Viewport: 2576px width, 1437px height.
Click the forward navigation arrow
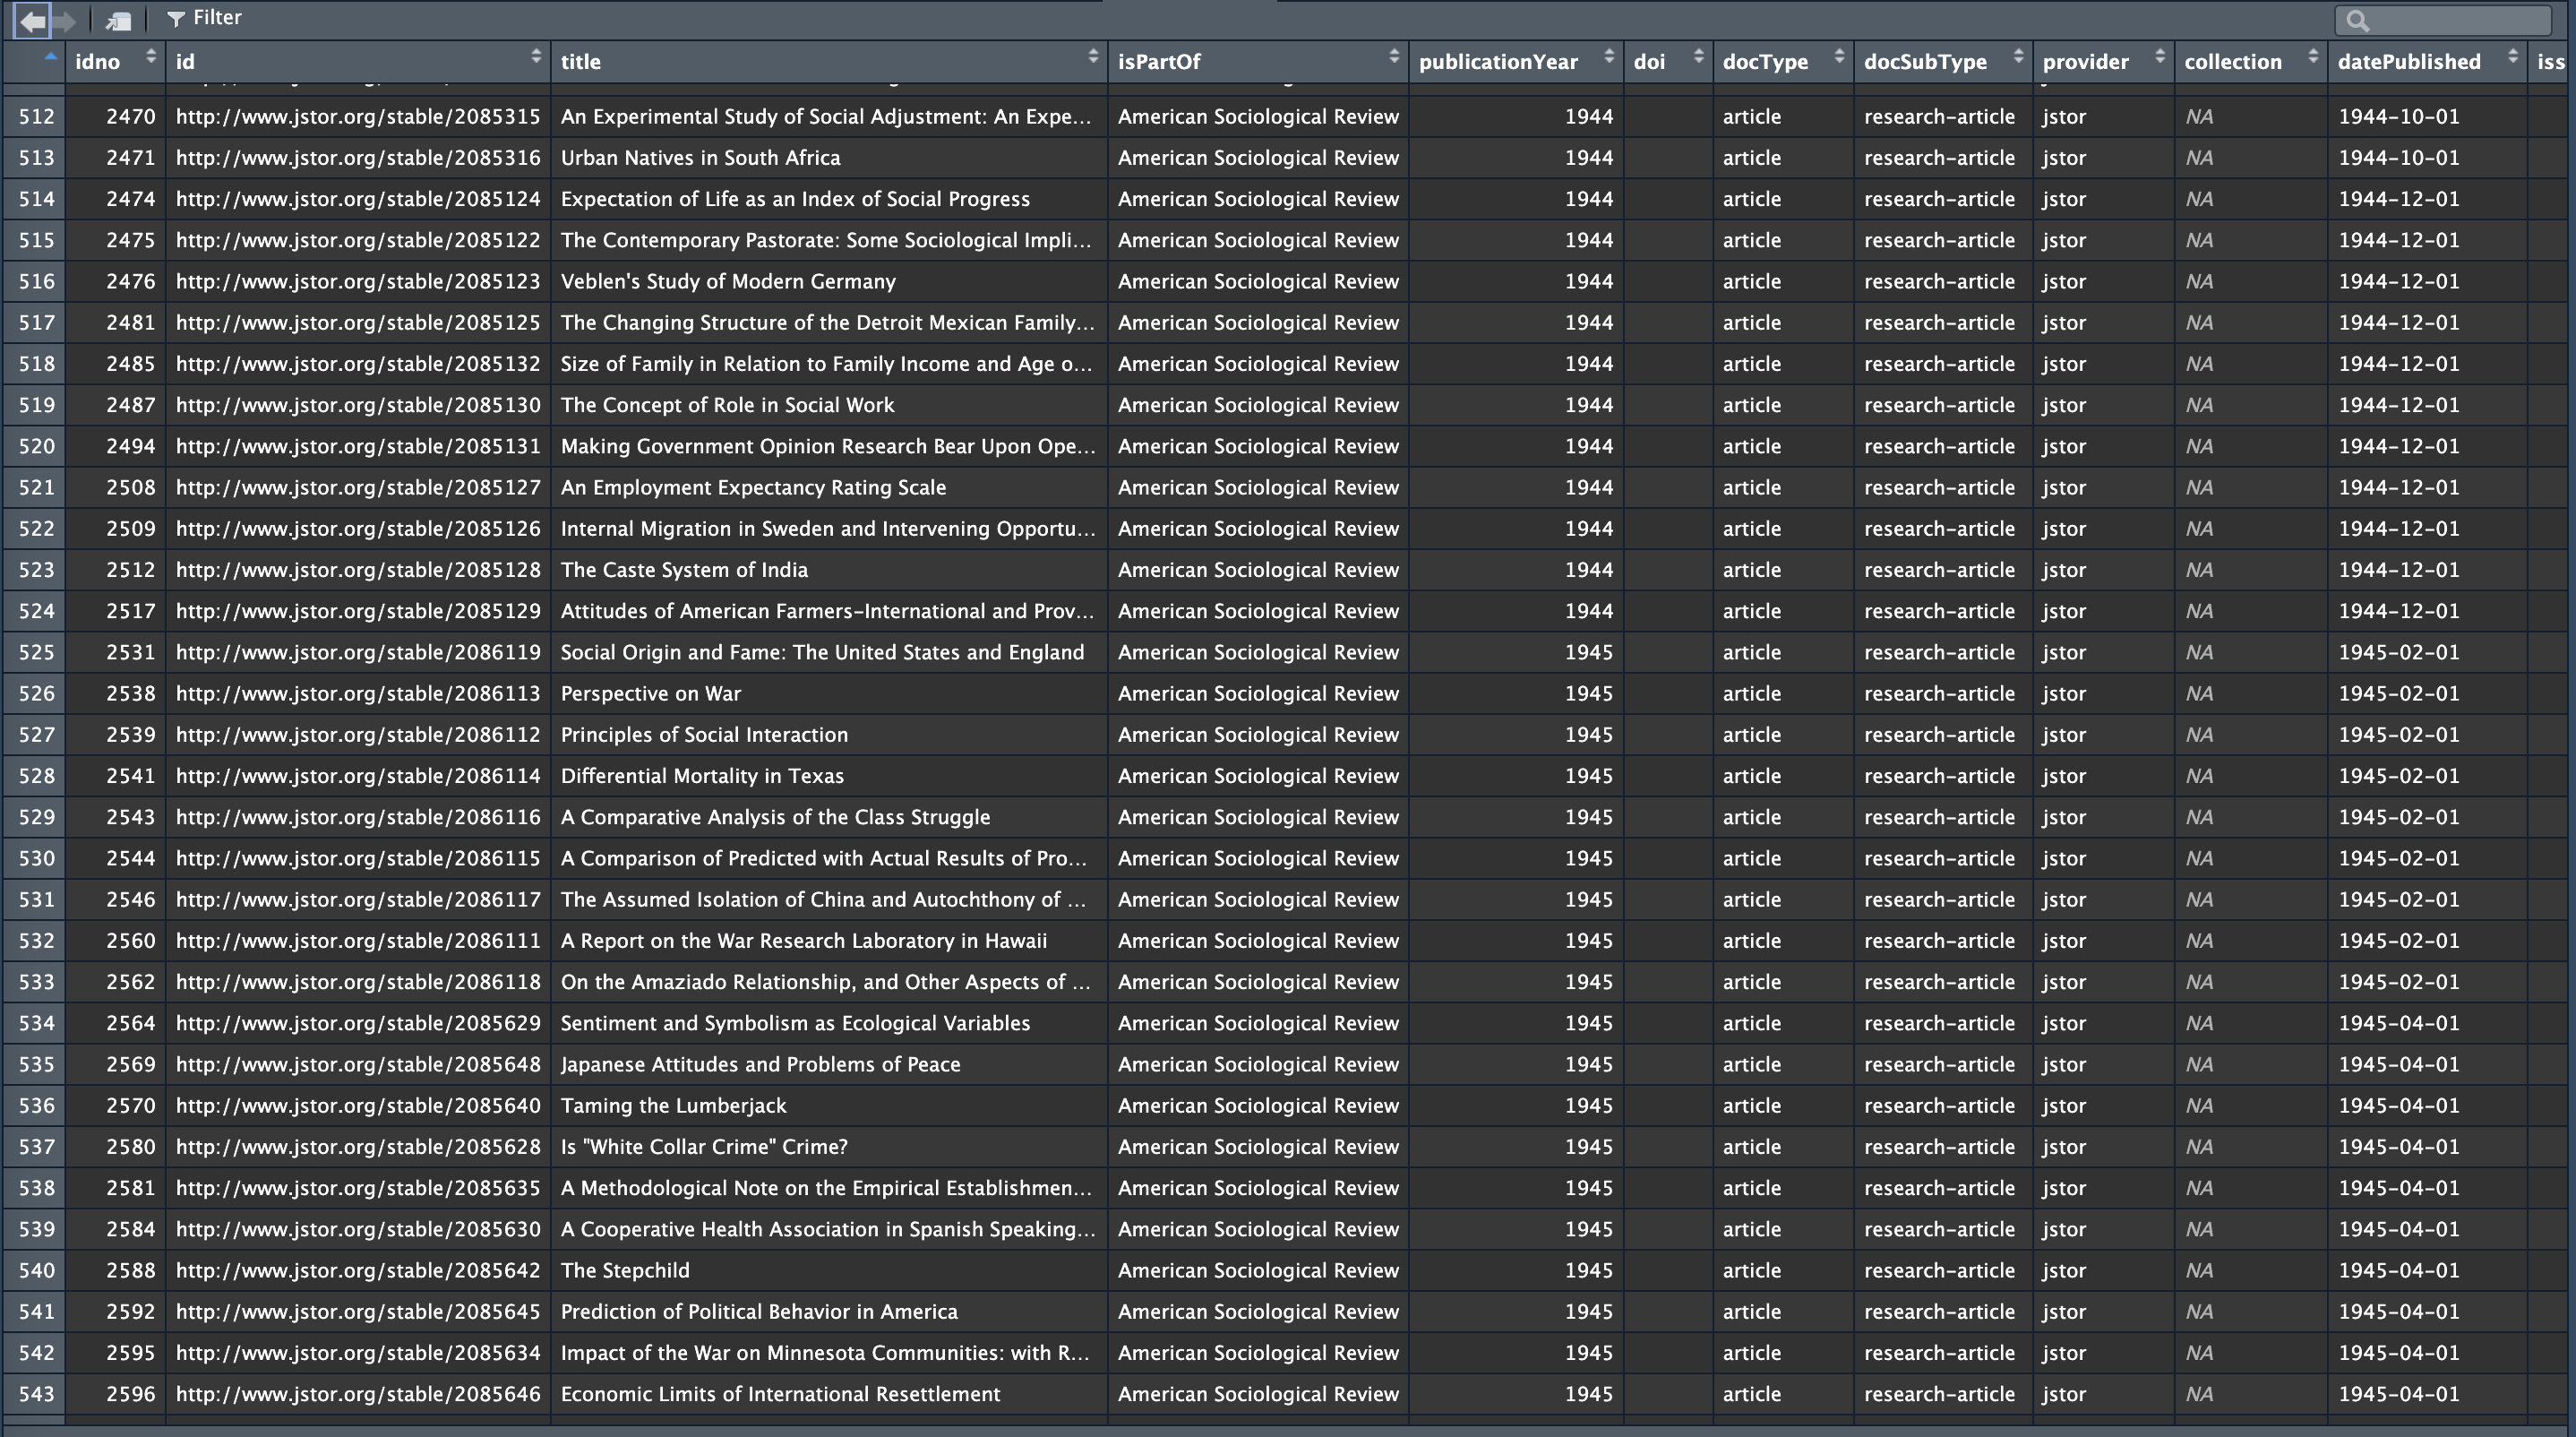65,20
